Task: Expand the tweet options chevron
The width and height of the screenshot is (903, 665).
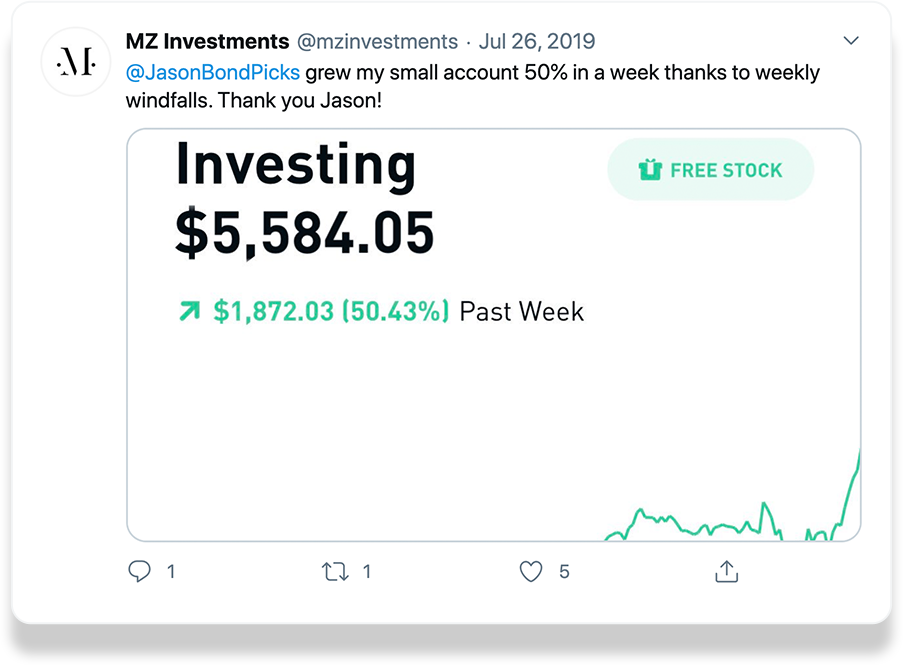Action: click(851, 40)
